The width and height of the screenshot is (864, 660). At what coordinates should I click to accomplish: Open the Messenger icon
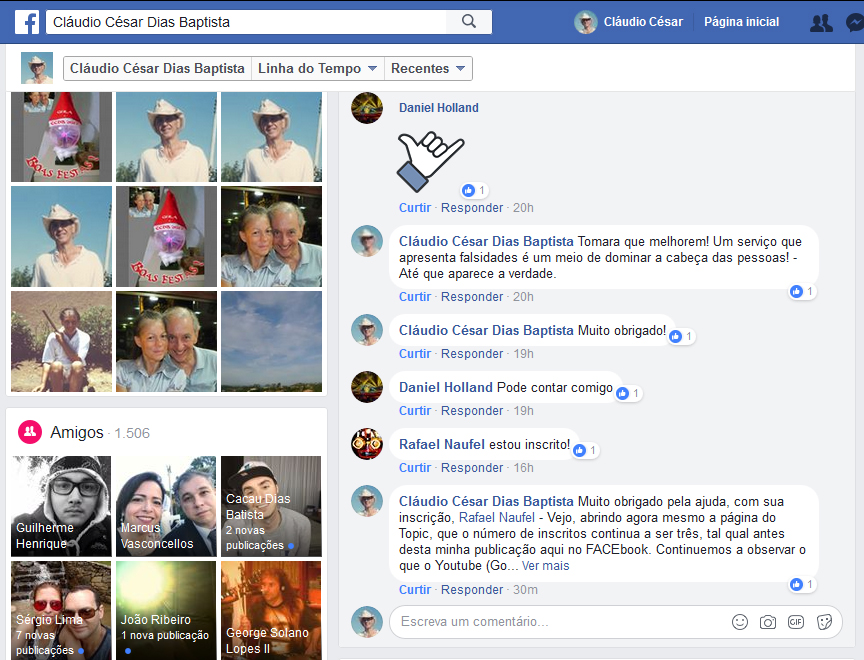[855, 23]
